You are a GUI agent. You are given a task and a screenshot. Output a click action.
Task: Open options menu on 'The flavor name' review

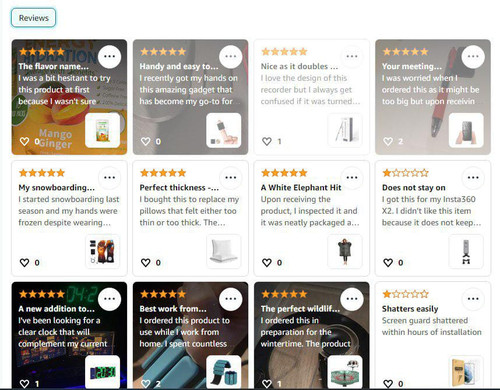109,56
